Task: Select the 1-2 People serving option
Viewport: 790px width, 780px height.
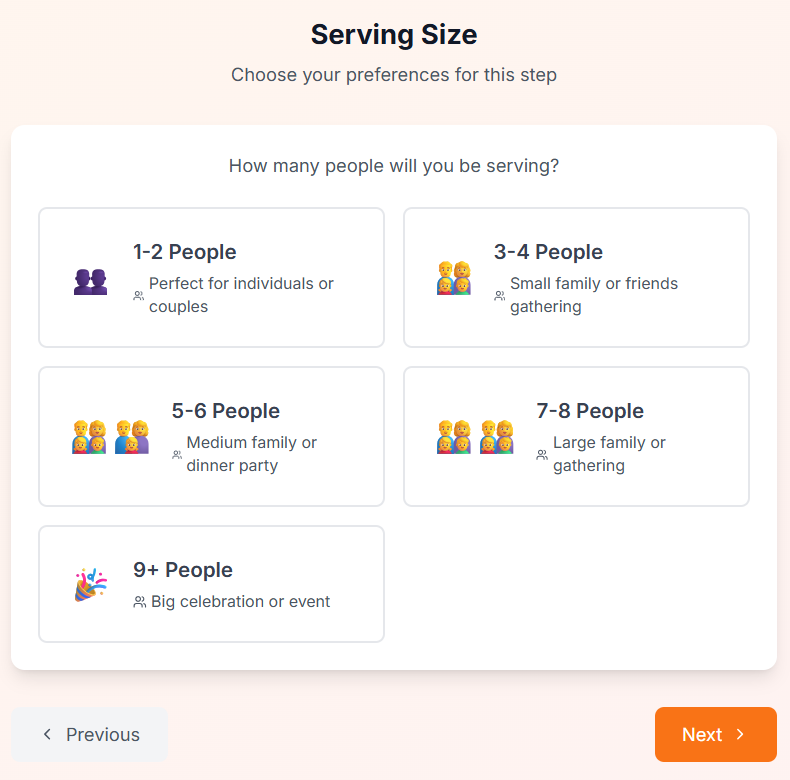Action: point(211,277)
